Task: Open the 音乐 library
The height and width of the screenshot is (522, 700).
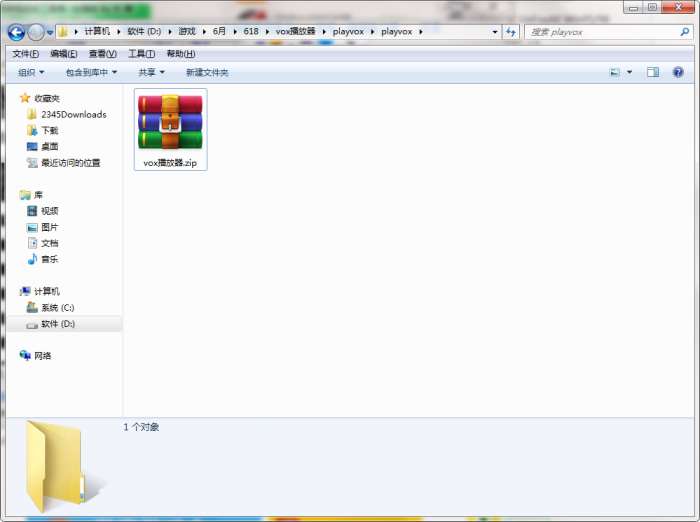Action: coord(50,259)
